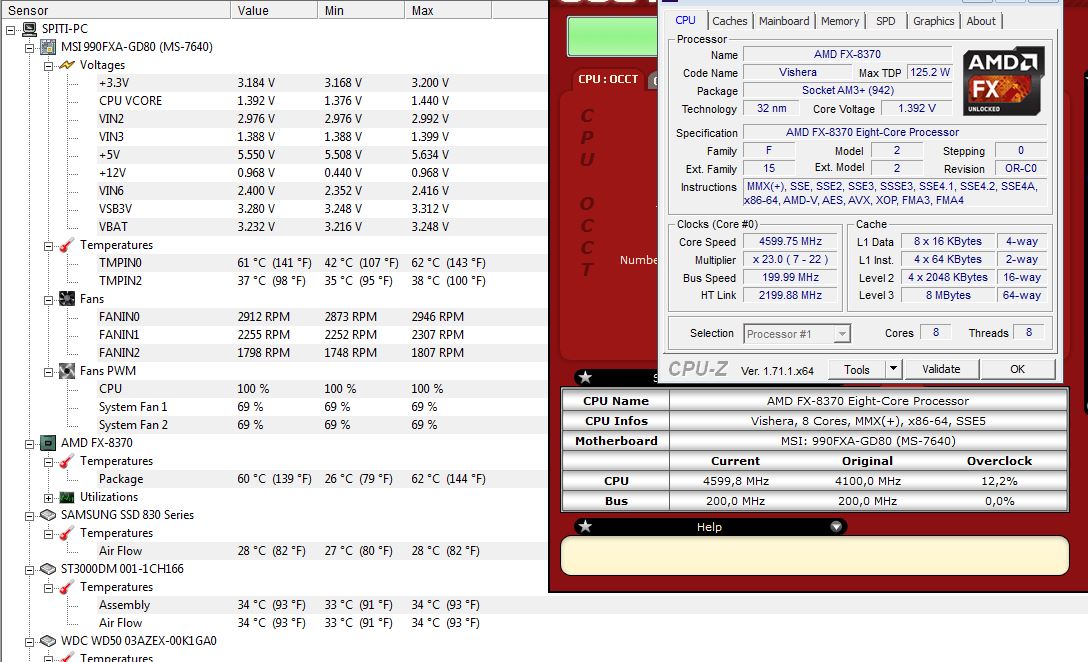Image resolution: width=1088 pixels, height=662 pixels.
Task: Open the About tab in CPU-Z
Action: tap(980, 21)
